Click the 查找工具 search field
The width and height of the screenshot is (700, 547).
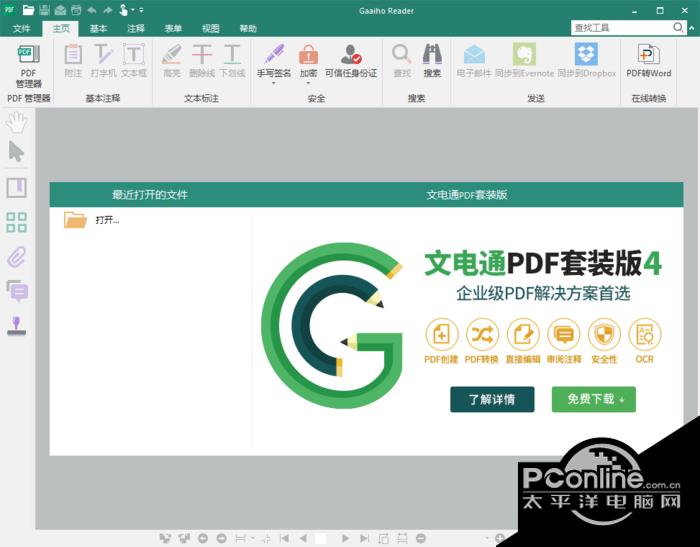(621, 28)
